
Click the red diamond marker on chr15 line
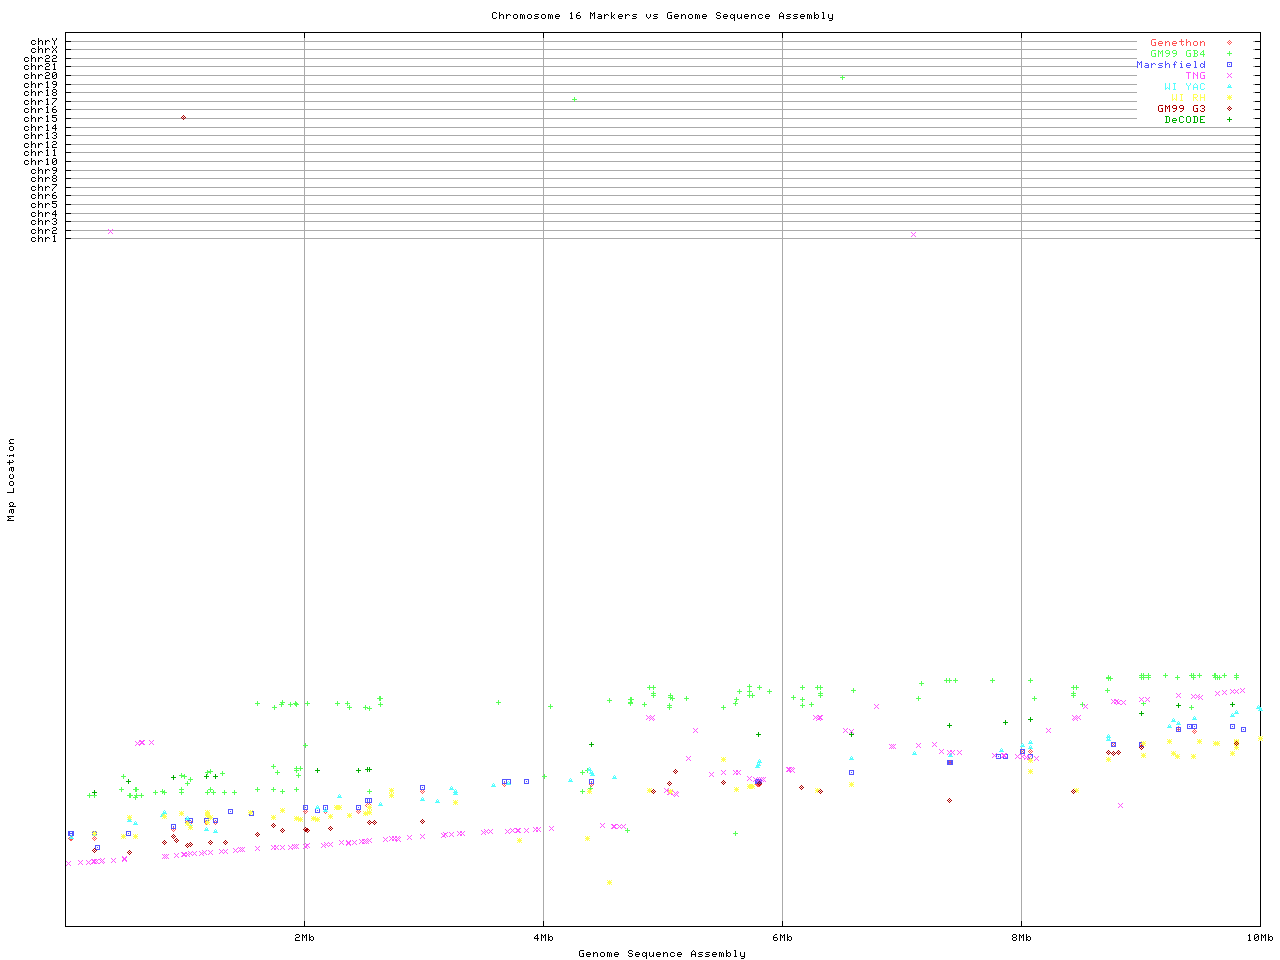coord(183,118)
